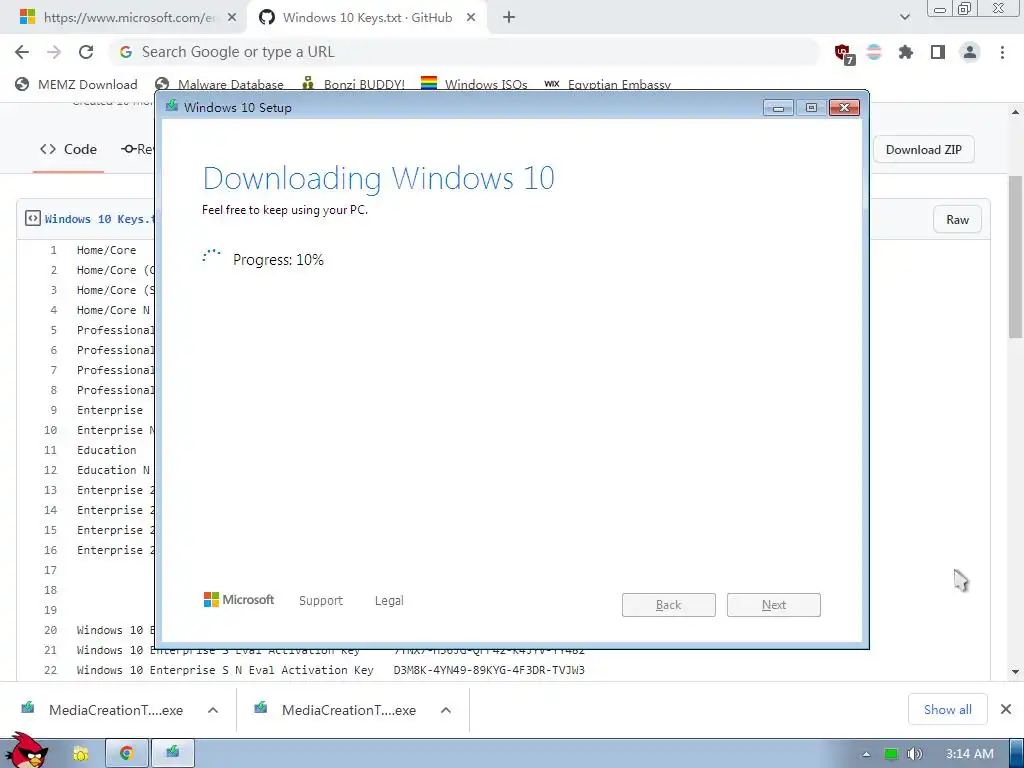Expand options chevron for second MediaCreationT download
This screenshot has height=768, width=1024.
(x=446, y=710)
